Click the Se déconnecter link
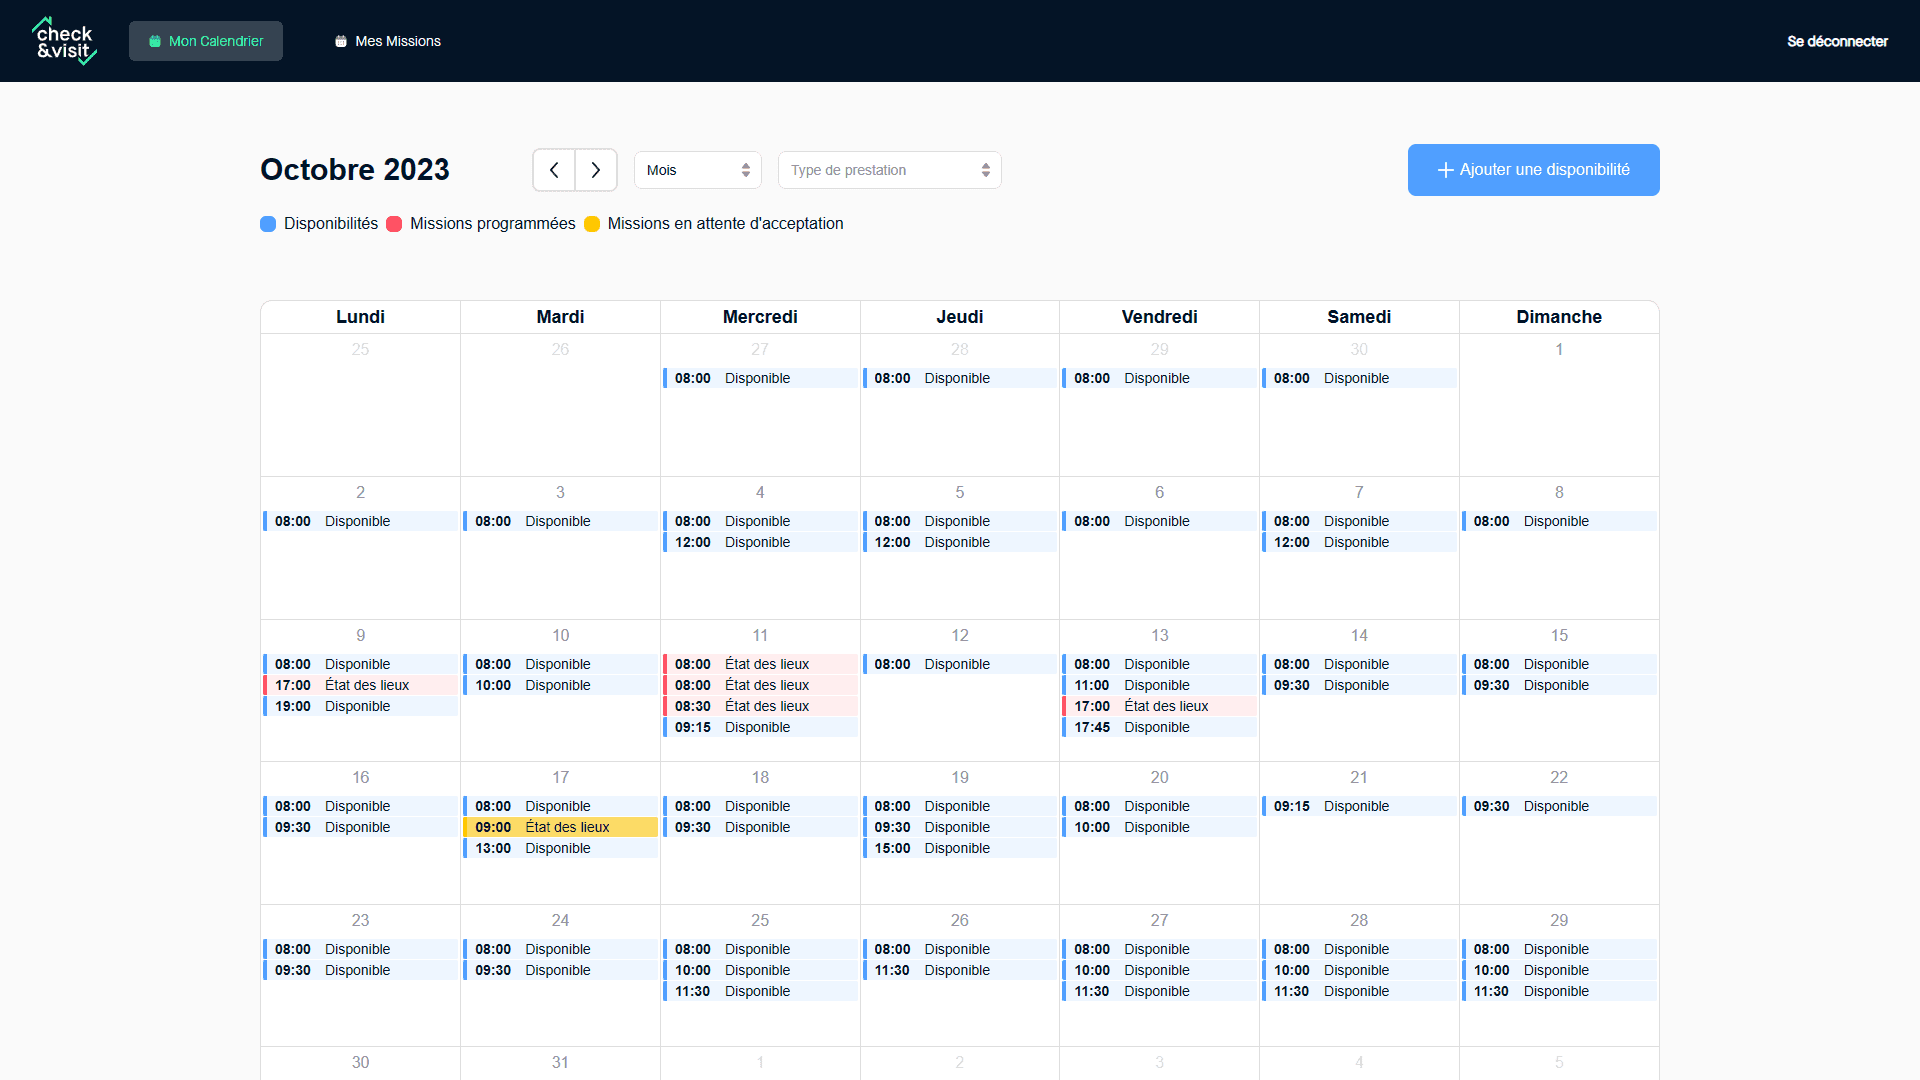The width and height of the screenshot is (1920, 1080). tap(1837, 41)
